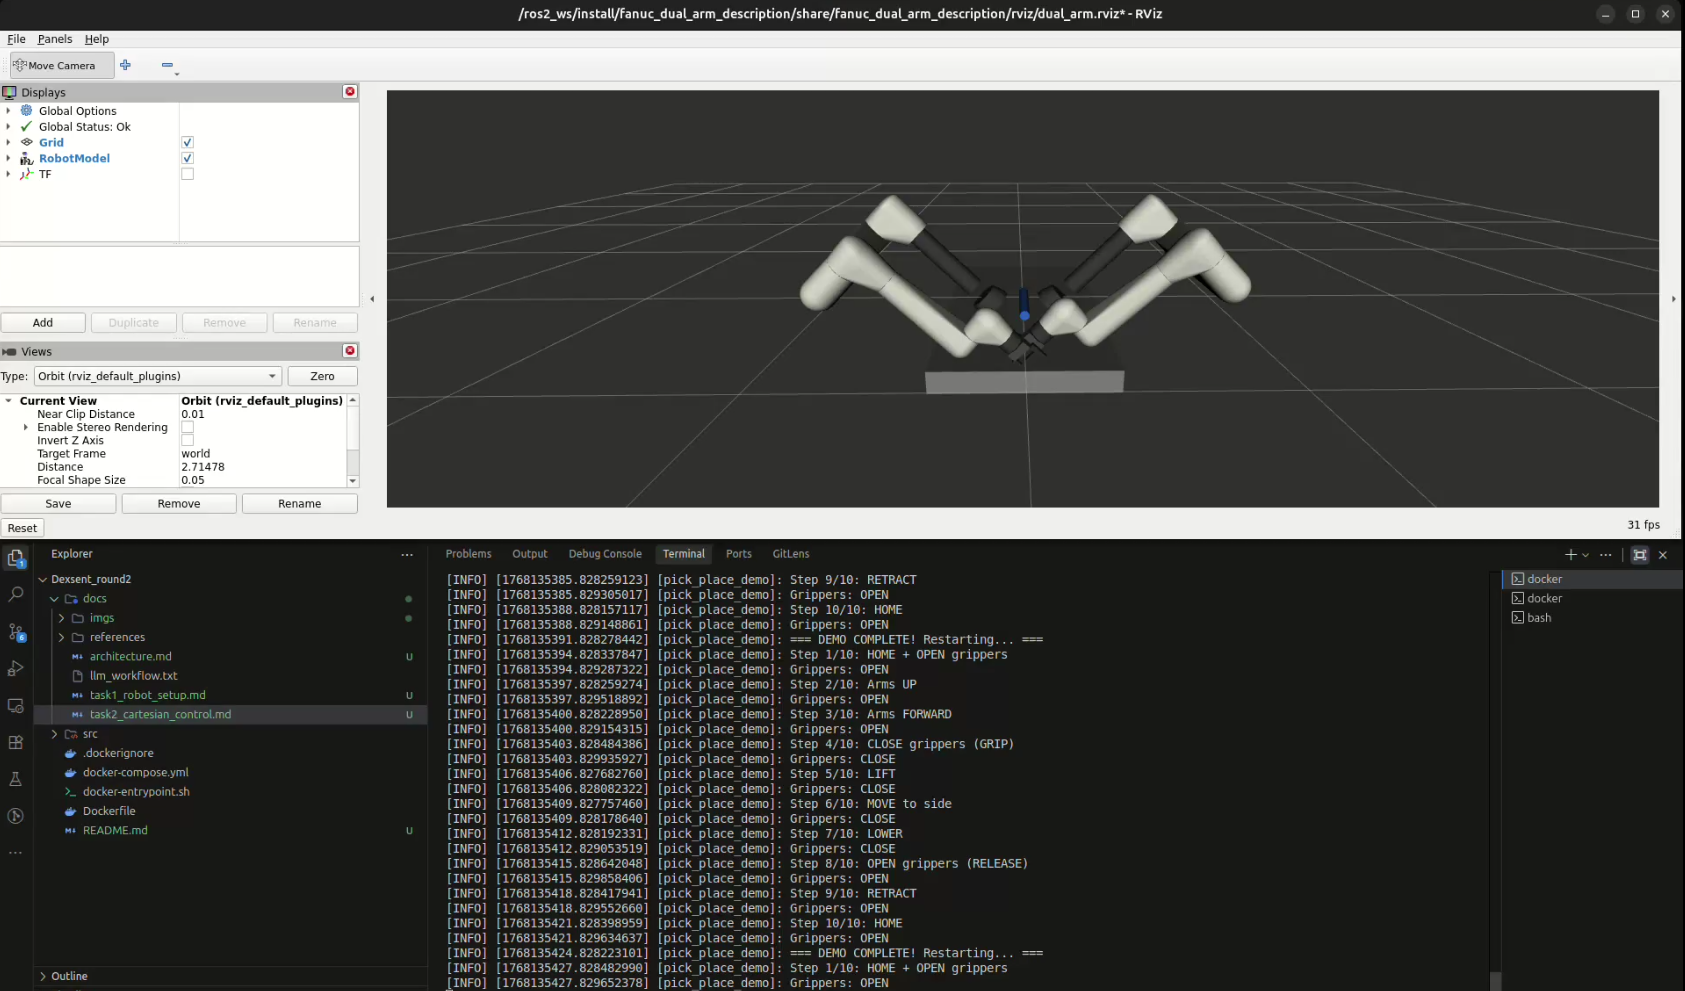
Task: Click the Add display button
Action: pos(43,323)
